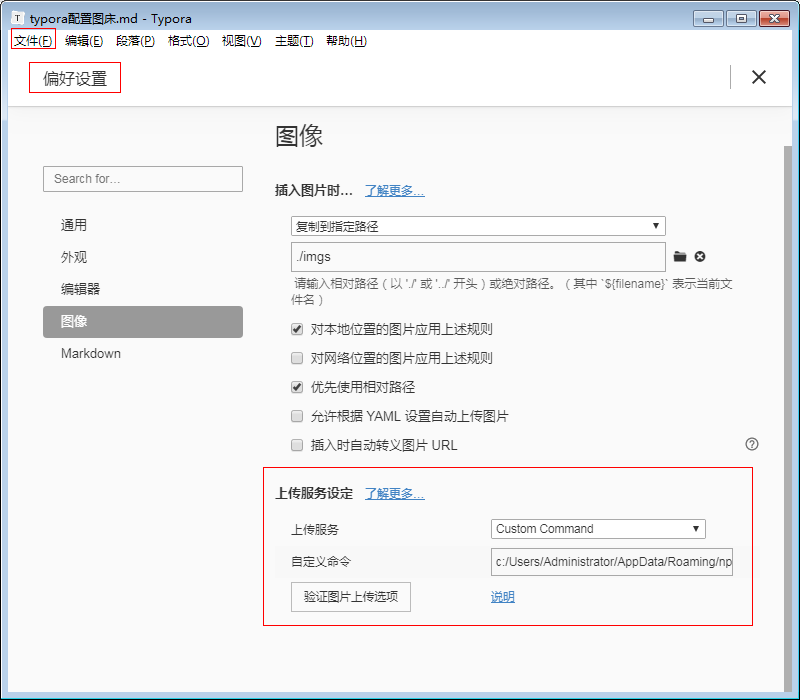The width and height of the screenshot is (800, 700).
Task: Open the image insert action dropdown
Action: 478,226
